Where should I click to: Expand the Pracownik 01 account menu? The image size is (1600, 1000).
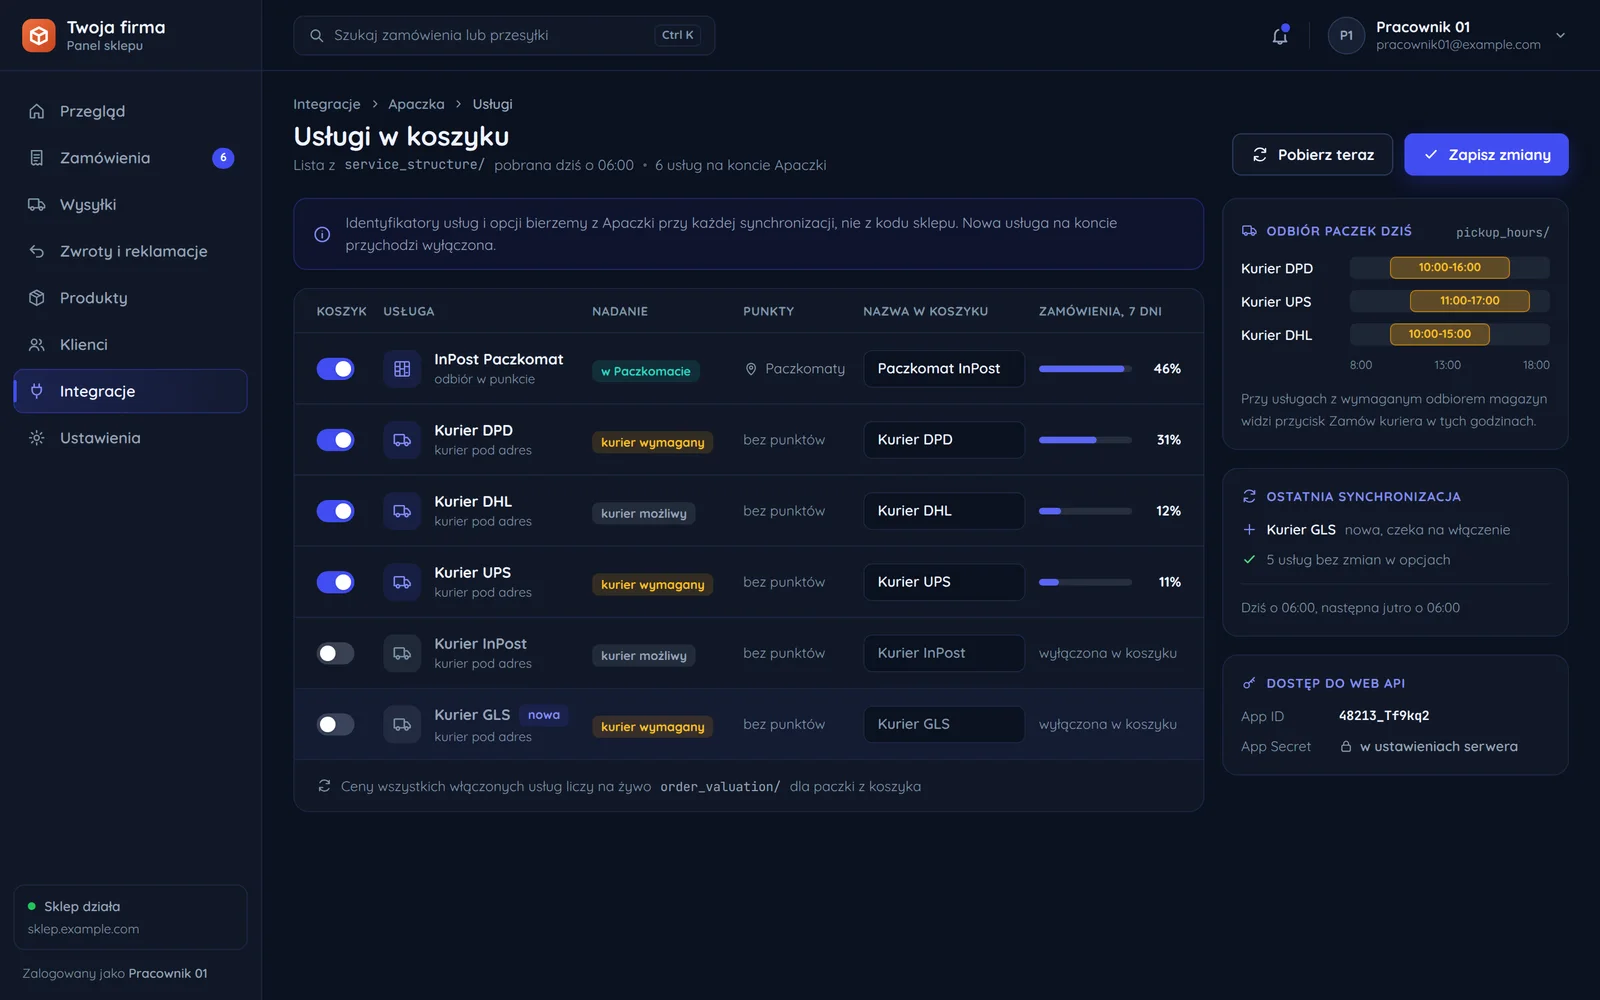tap(1560, 36)
